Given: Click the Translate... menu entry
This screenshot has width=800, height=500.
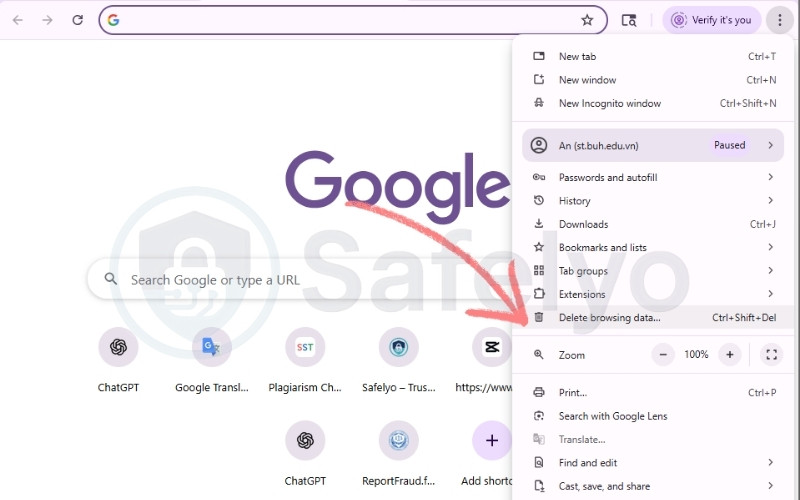Looking at the screenshot, I should pos(653,439).
